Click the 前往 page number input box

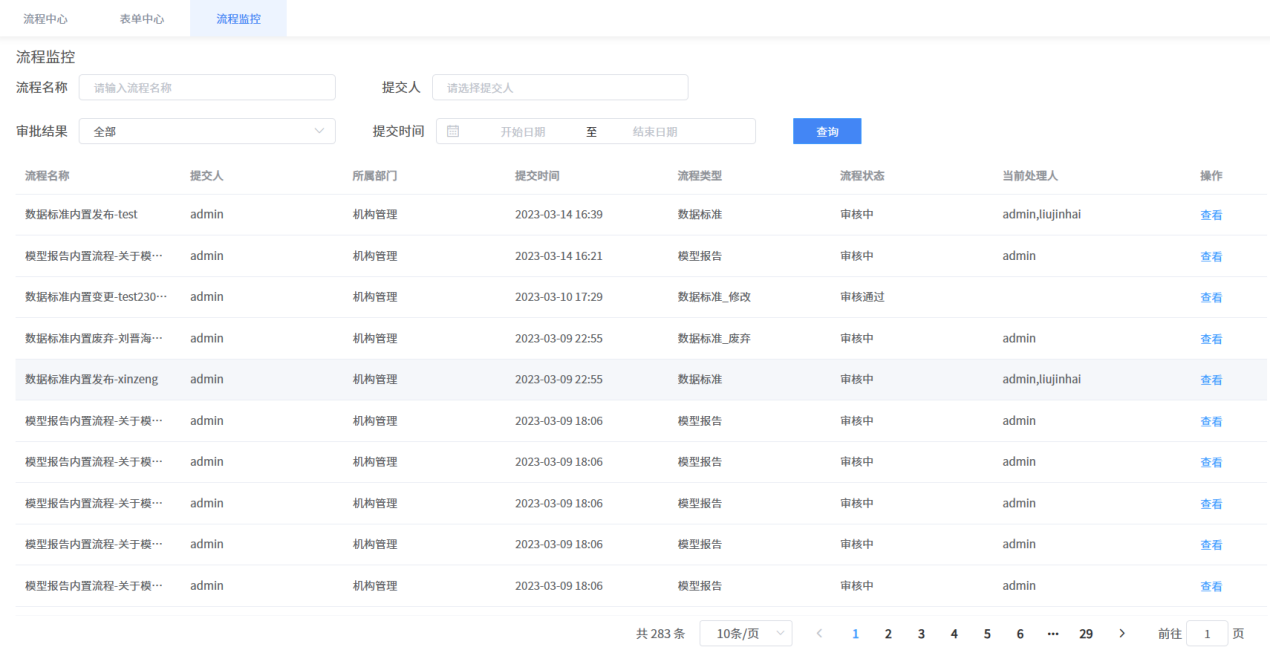pos(1207,633)
